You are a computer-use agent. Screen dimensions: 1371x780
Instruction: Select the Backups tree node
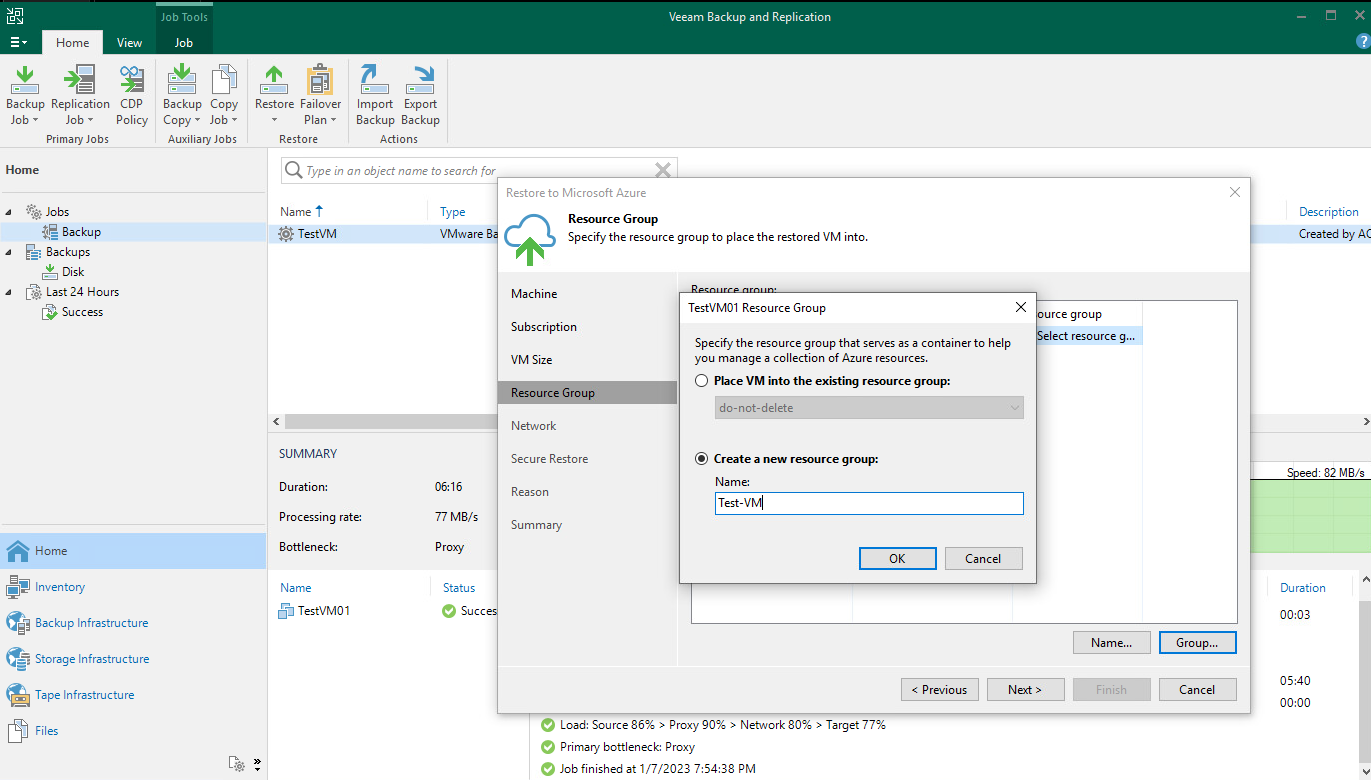point(68,252)
